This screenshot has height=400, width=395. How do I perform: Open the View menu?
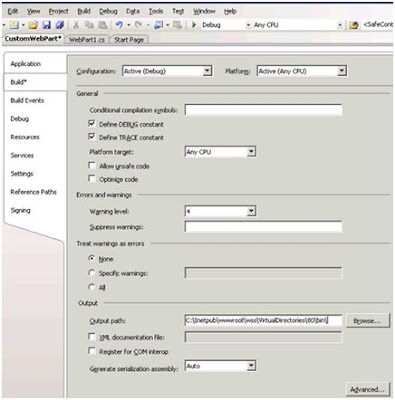pos(33,11)
